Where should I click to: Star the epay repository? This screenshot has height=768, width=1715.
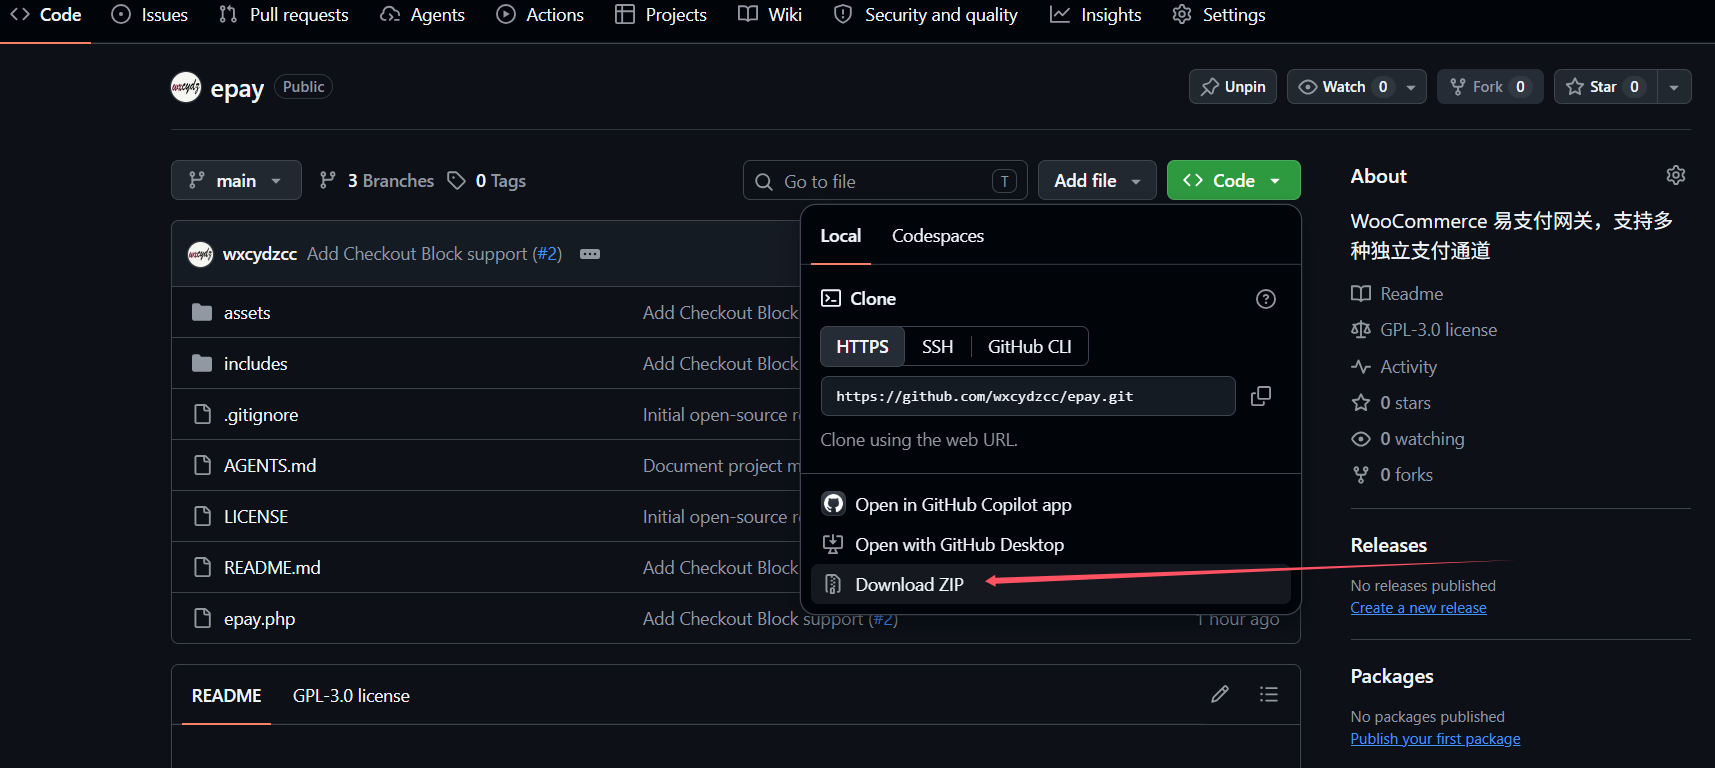(1605, 87)
